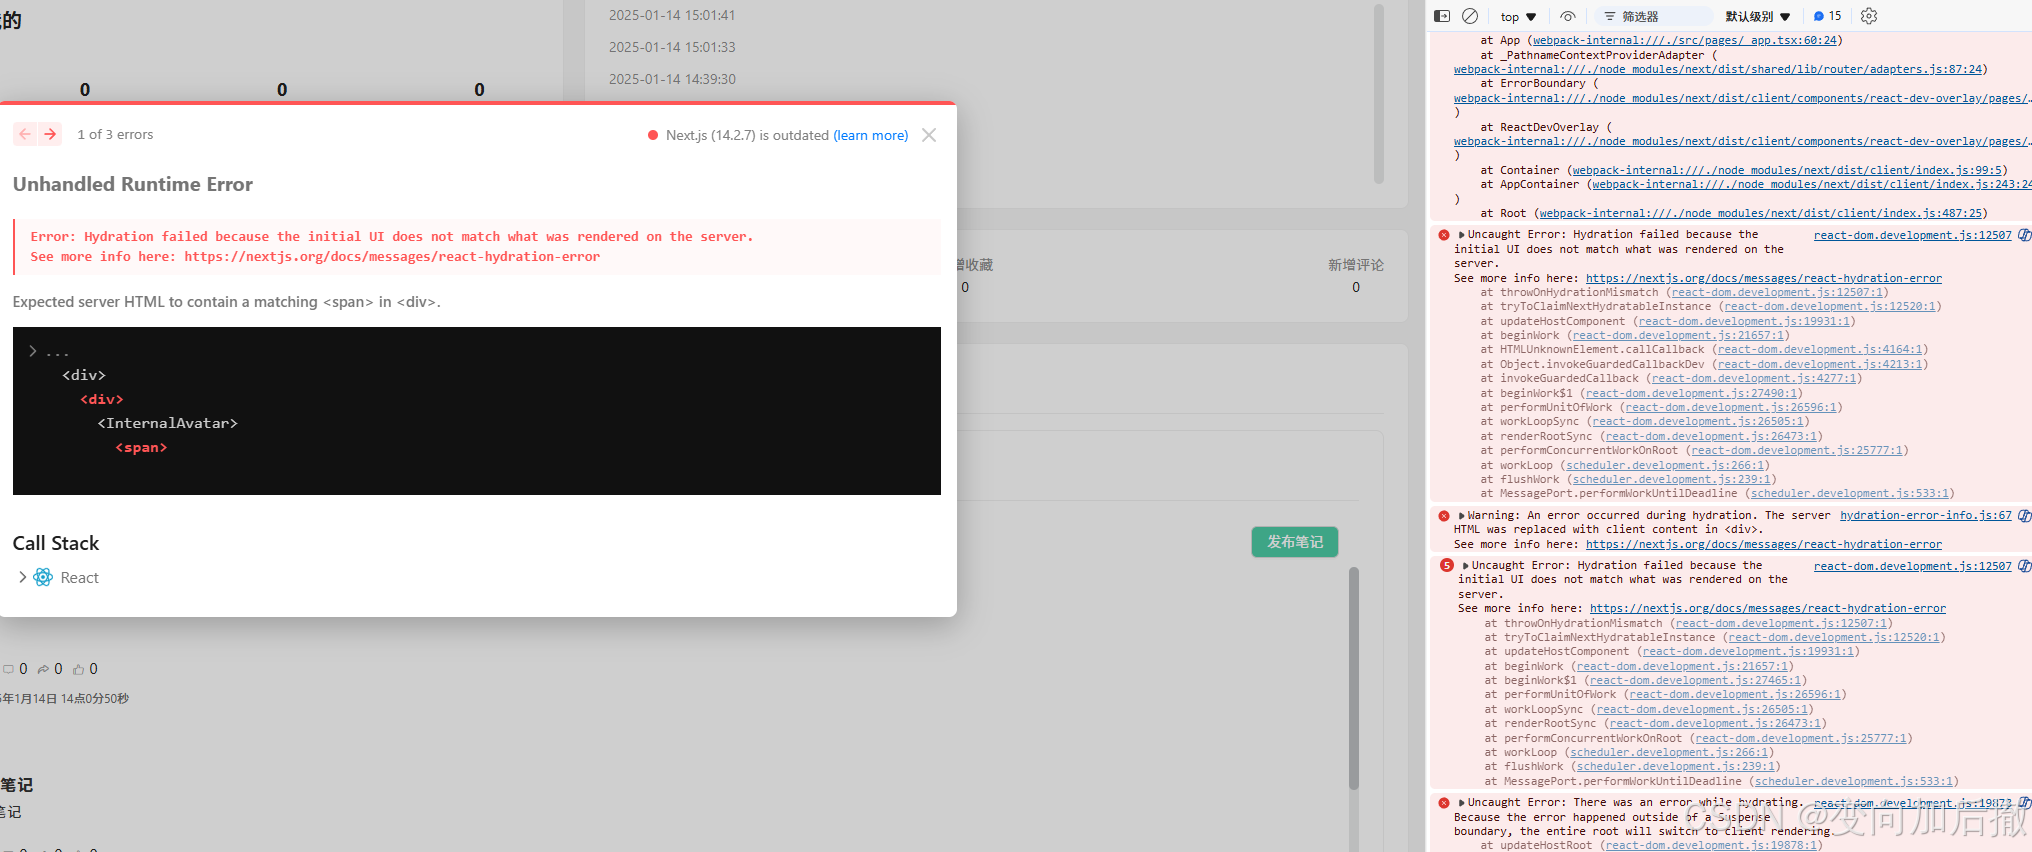Click the Unhandled Runtime Error heading
2032x852 pixels.
pyautogui.click(x=133, y=184)
